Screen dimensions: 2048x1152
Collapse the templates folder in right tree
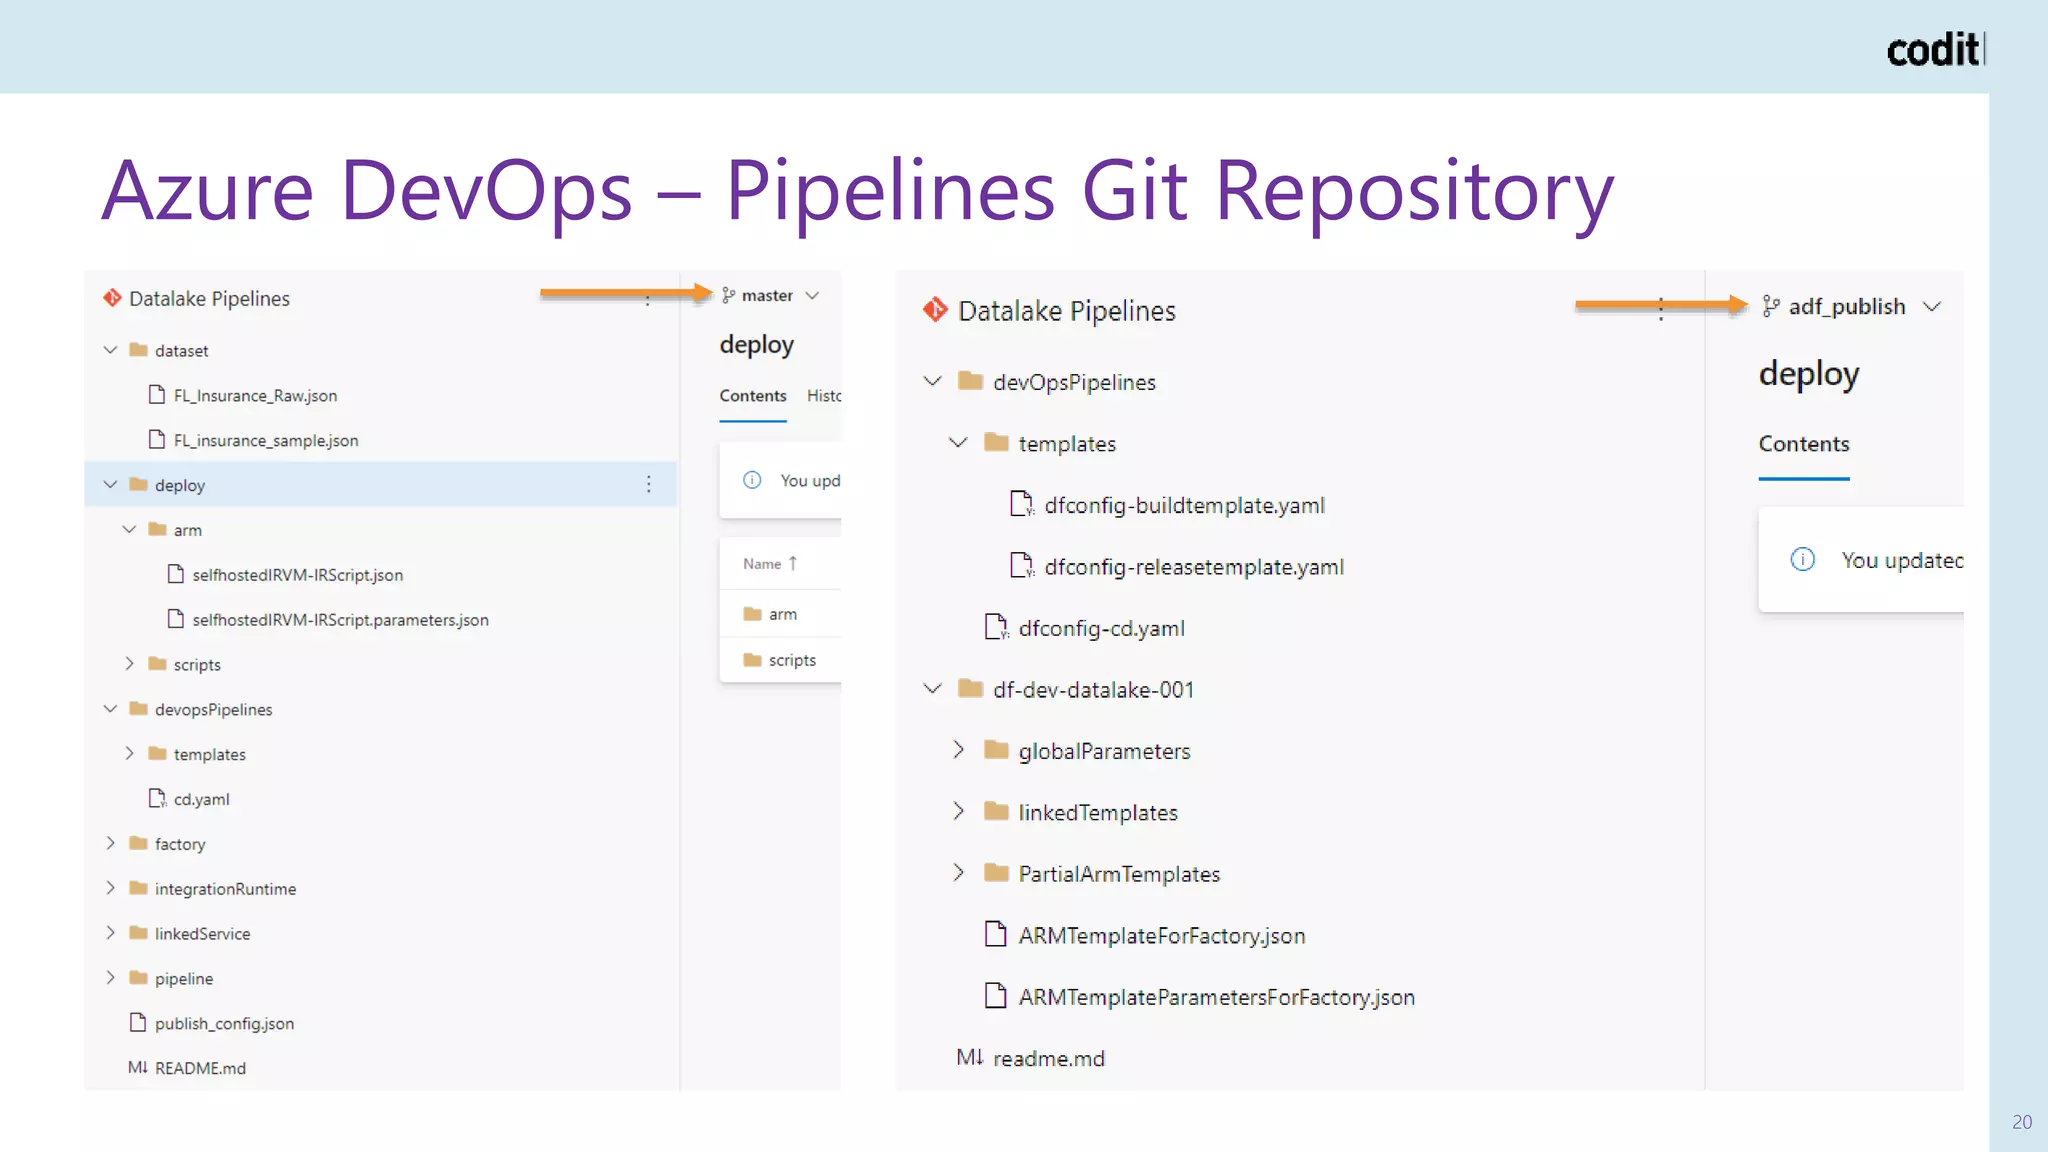pos(958,442)
